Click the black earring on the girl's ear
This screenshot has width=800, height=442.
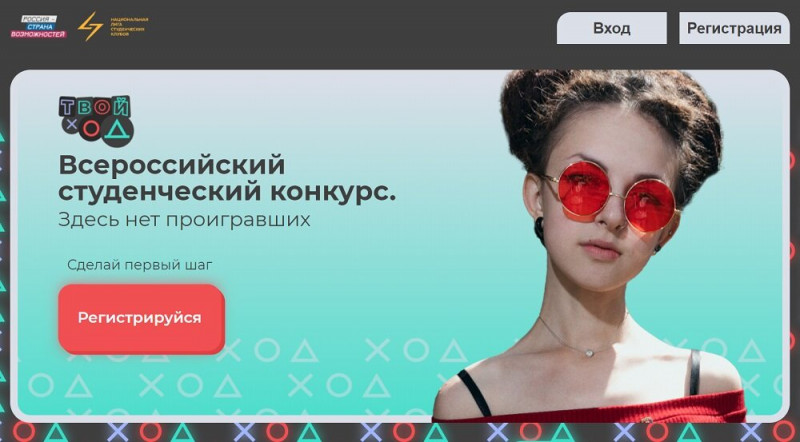(x=539, y=230)
